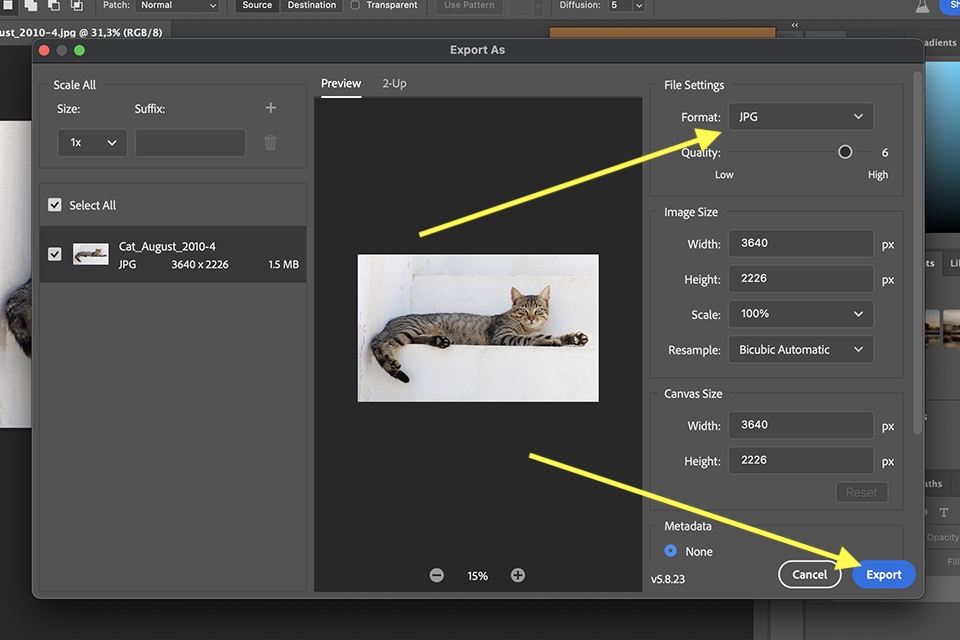Zoom out the preview with minus icon
This screenshot has height=640, width=960.
[x=437, y=575]
